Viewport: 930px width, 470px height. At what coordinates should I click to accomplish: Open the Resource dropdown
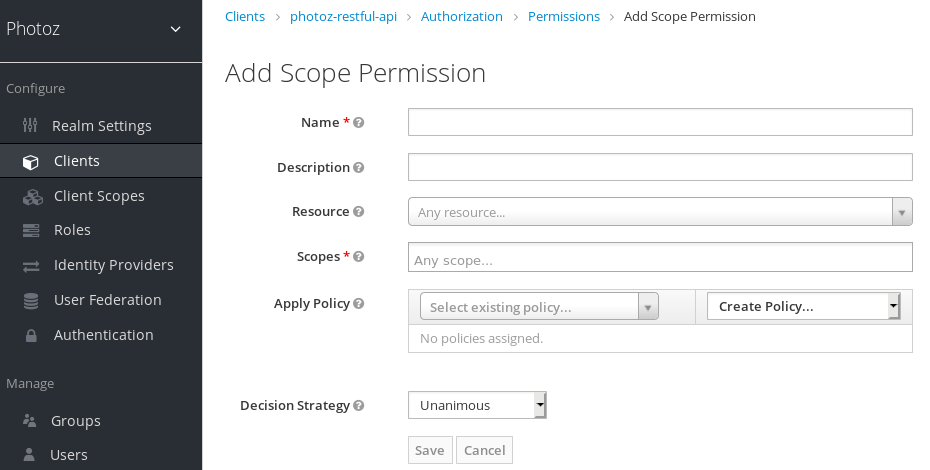pos(660,212)
